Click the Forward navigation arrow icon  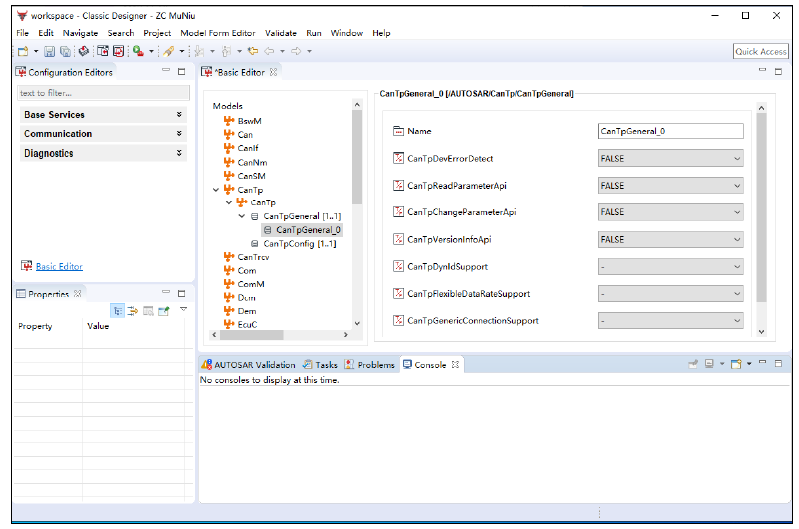tap(296, 51)
